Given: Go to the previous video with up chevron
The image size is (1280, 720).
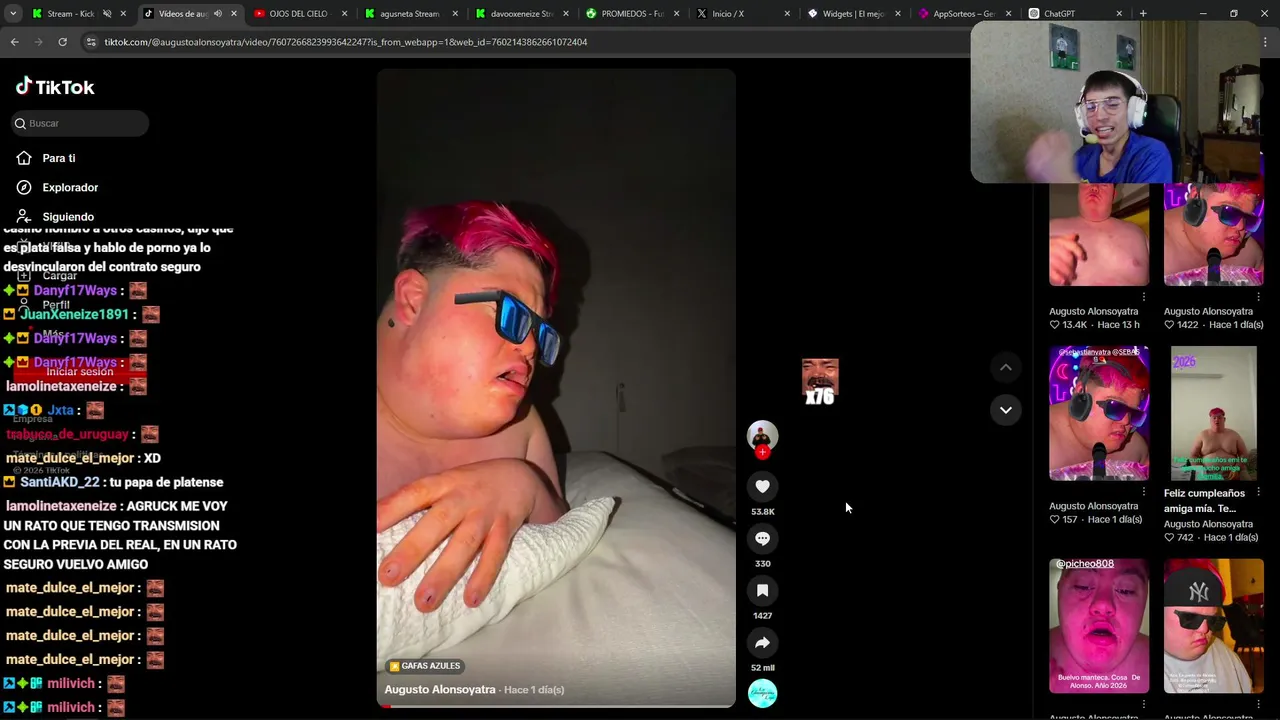Looking at the screenshot, I should tap(1006, 367).
